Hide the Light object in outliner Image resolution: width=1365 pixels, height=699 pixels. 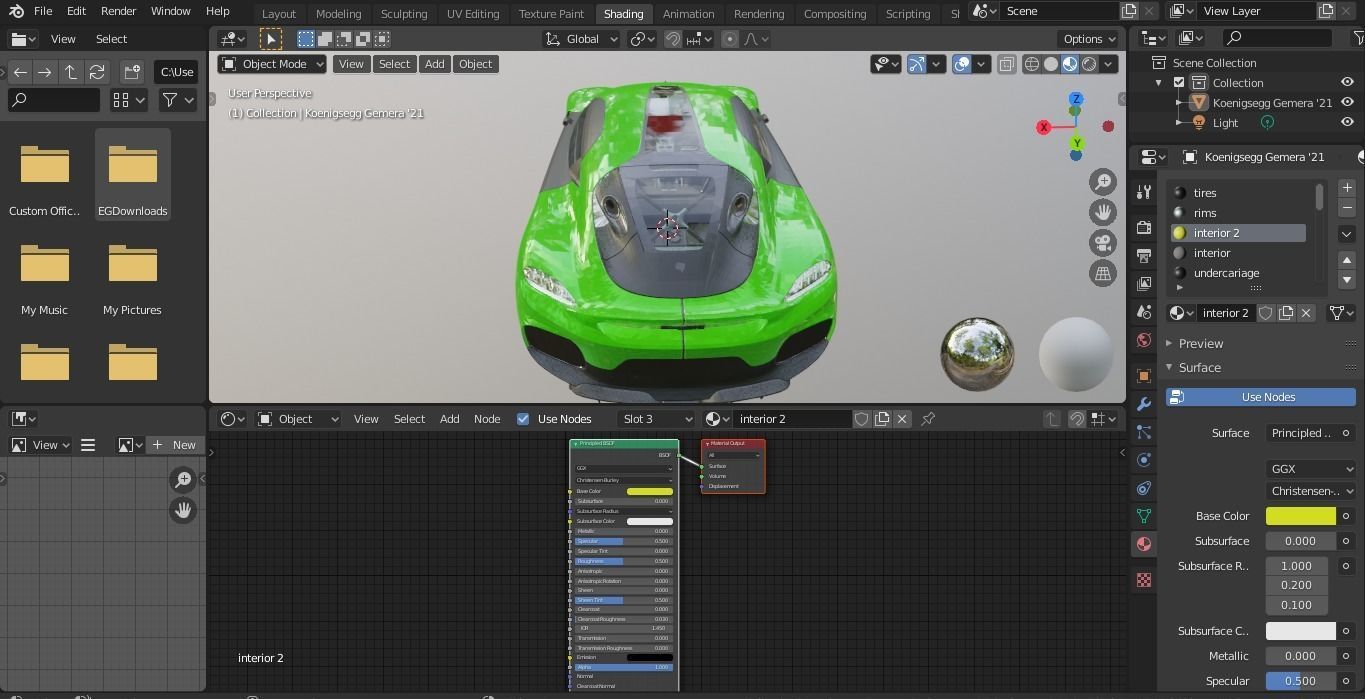click(1347, 123)
